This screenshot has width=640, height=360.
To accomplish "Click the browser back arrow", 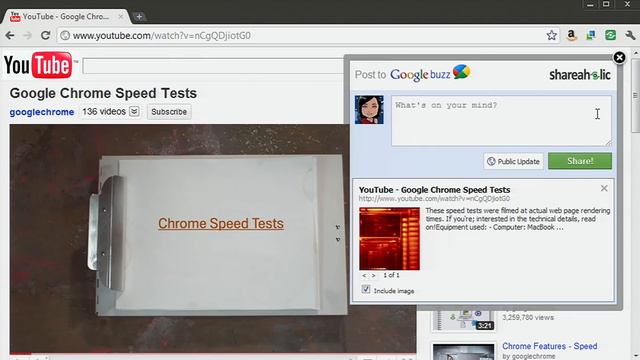I will [10, 36].
